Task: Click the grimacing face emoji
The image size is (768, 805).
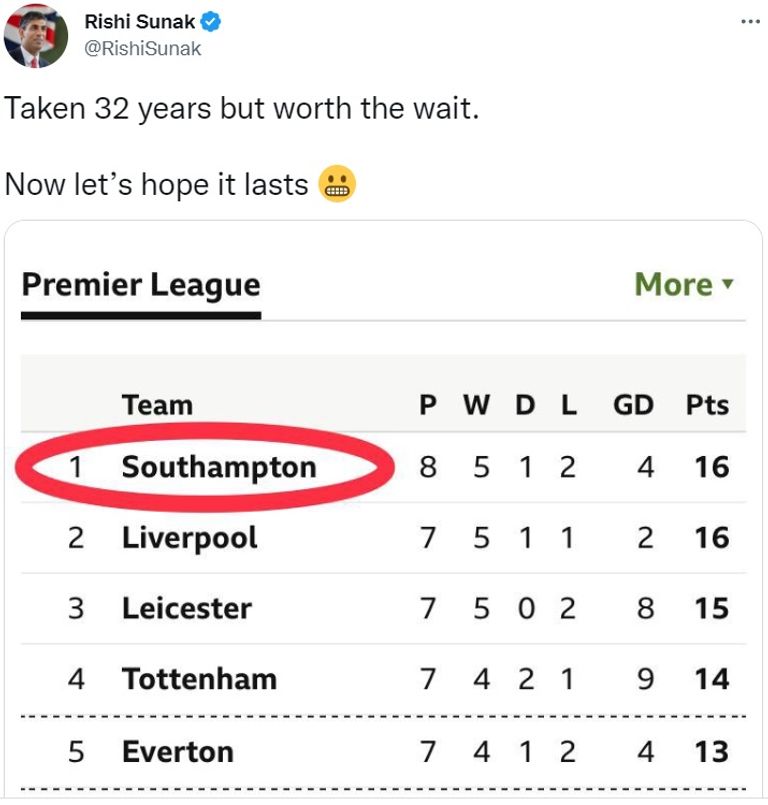Action: pos(337,184)
